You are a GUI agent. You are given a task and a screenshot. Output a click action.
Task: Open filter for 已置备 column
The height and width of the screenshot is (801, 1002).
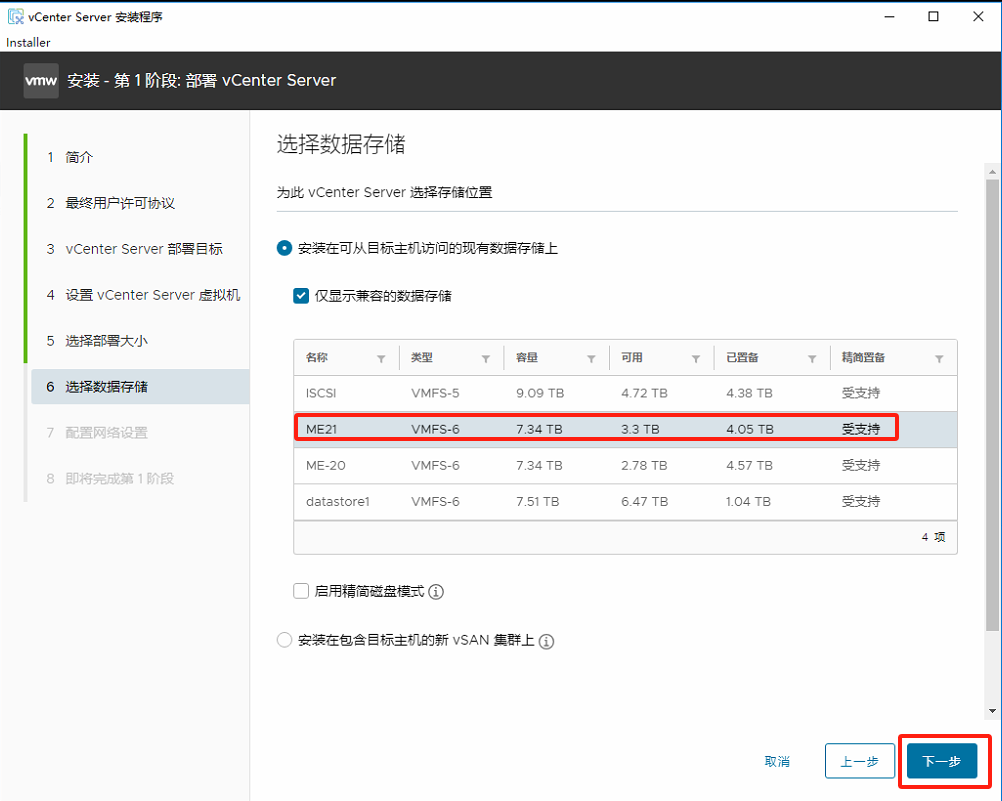coord(812,359)
